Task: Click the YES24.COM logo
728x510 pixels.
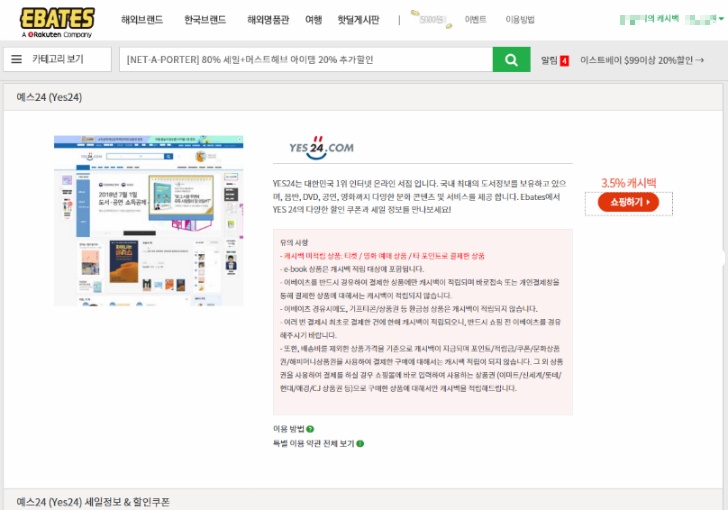Action: [x=321, y=147]
